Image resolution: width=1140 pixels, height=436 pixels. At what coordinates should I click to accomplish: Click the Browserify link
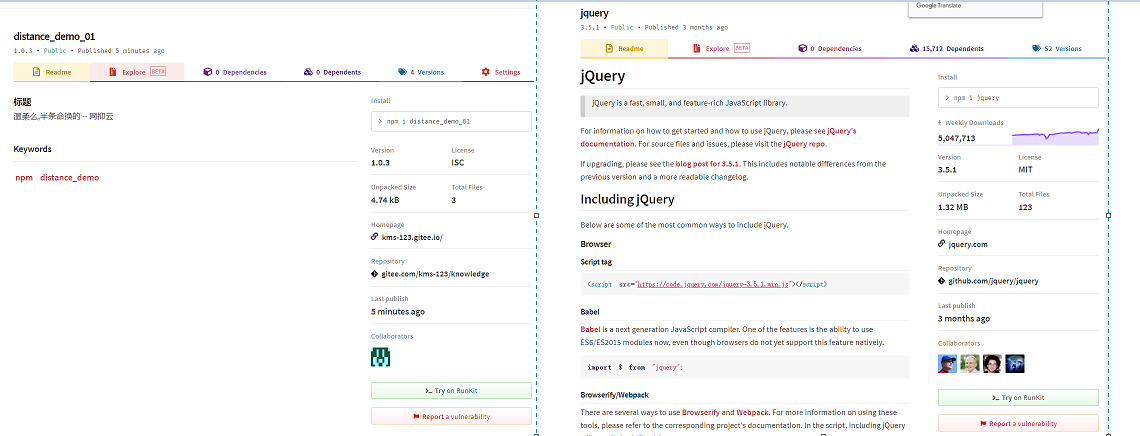tap(703, 412)
